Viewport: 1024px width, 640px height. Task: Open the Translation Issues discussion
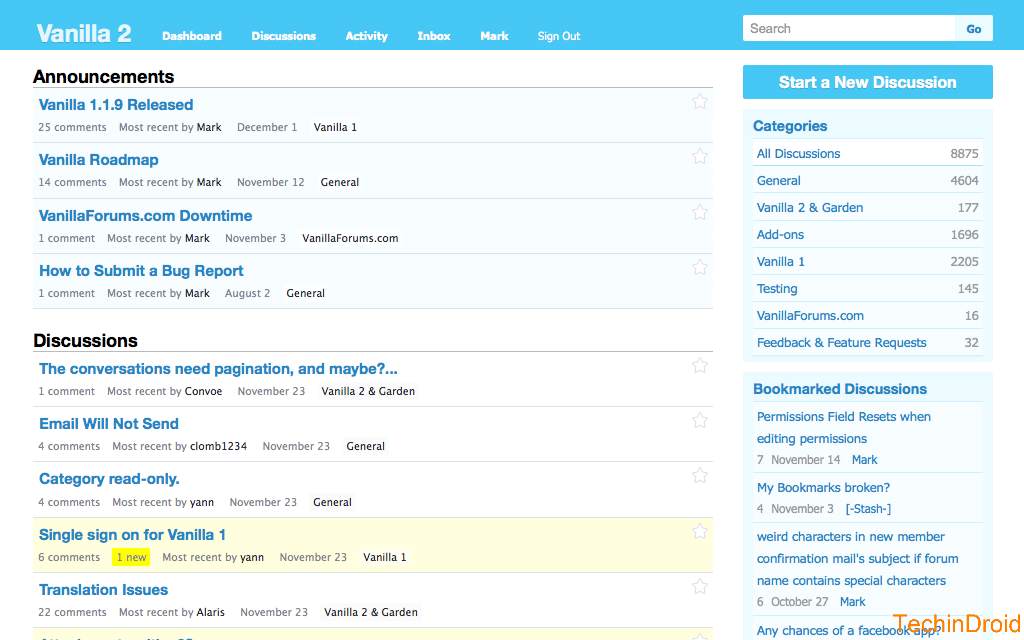click(x=103, y=590)
